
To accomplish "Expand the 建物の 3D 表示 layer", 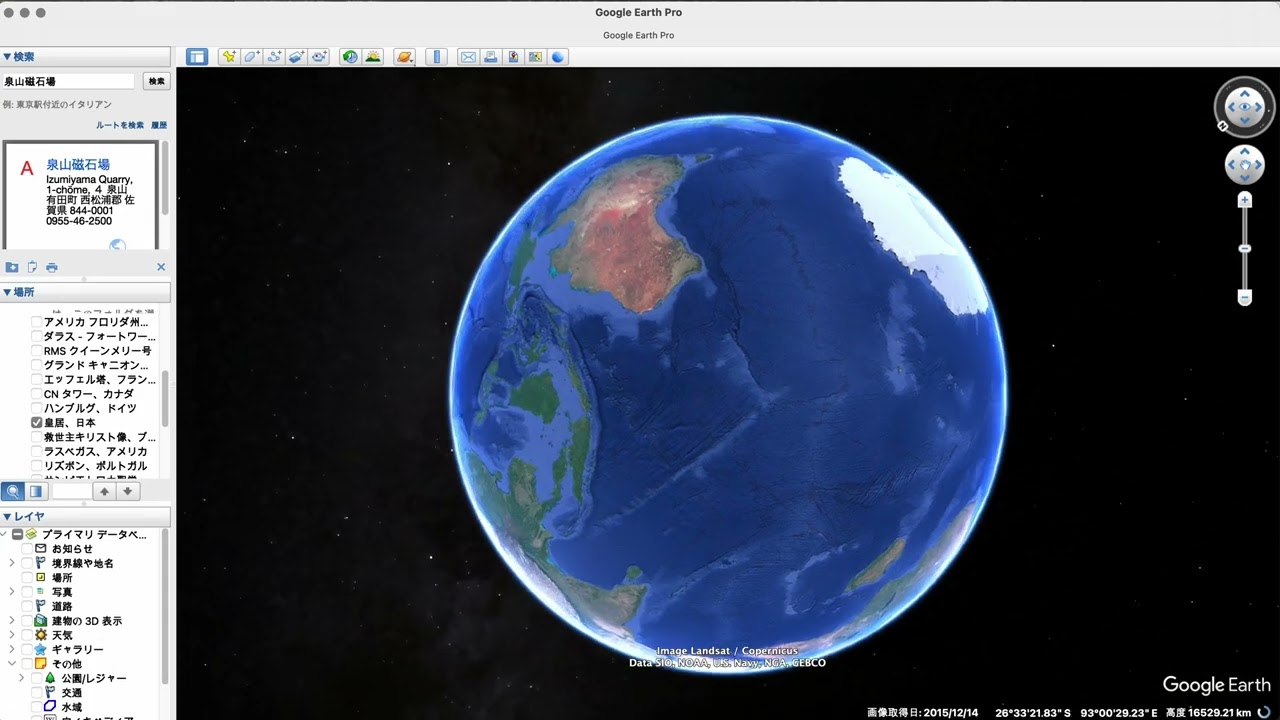I will pyautogui.click(x=12, y=621).
